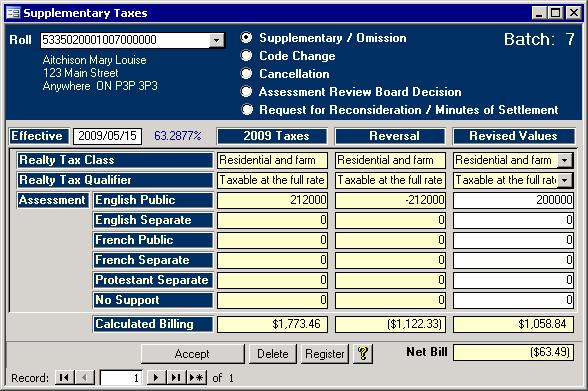Click Reversal Calculated Billing ($1,122.33)
Image resolution: width=588 pixels, height=391 pixels.
pyautogui.click(x=390, y=324)
